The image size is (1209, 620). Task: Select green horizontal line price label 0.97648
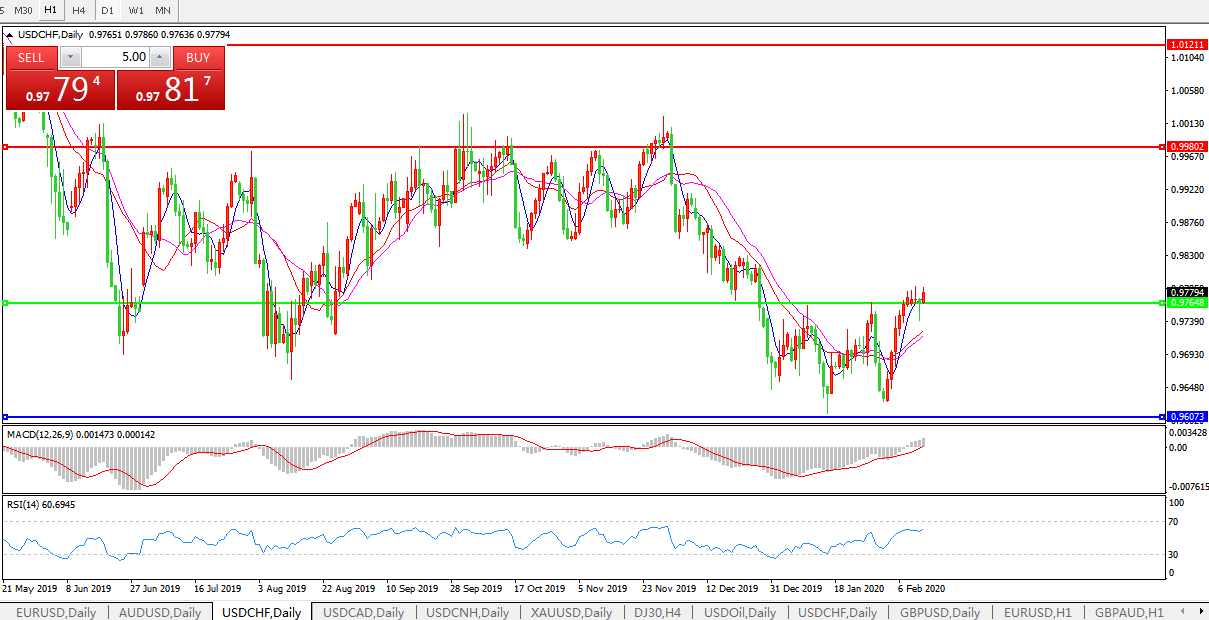point(1188,302)
